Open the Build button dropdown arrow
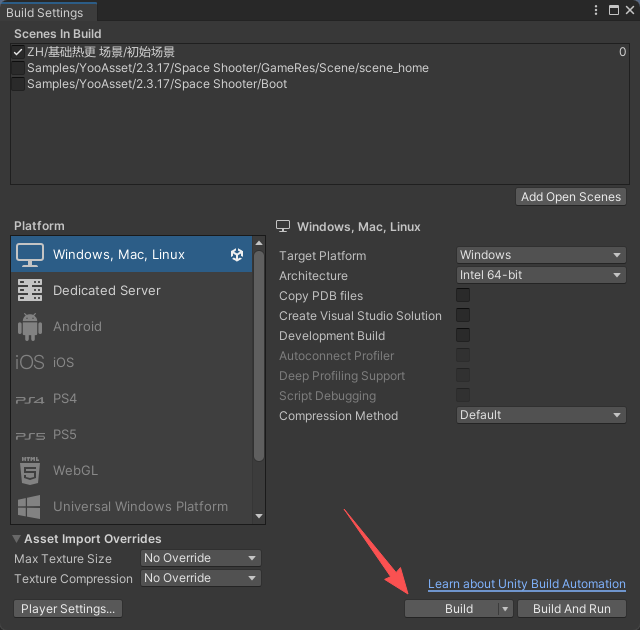The image size is (640, 630). [x=505, y=609]
